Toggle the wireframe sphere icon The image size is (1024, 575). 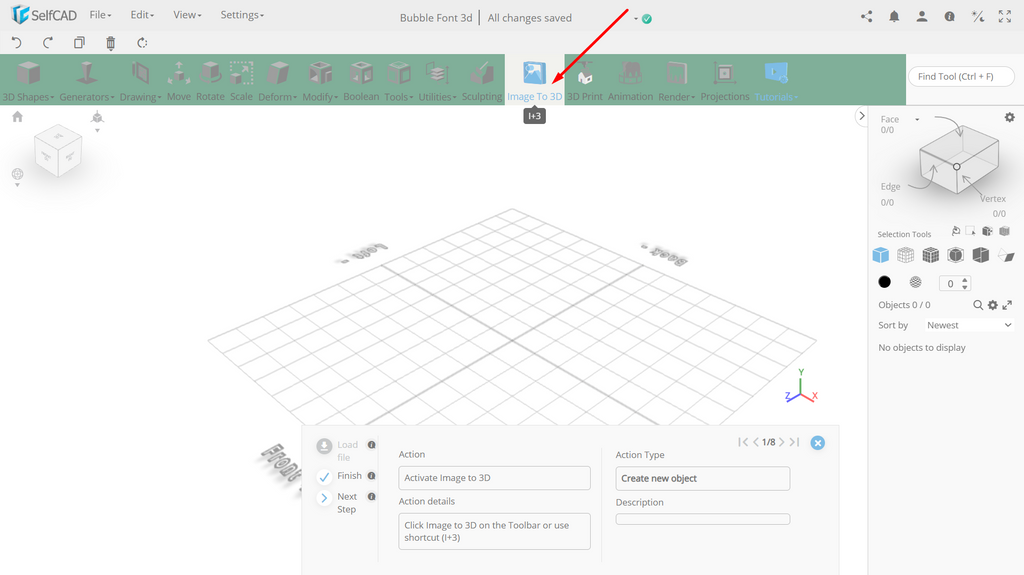point(916,282)
